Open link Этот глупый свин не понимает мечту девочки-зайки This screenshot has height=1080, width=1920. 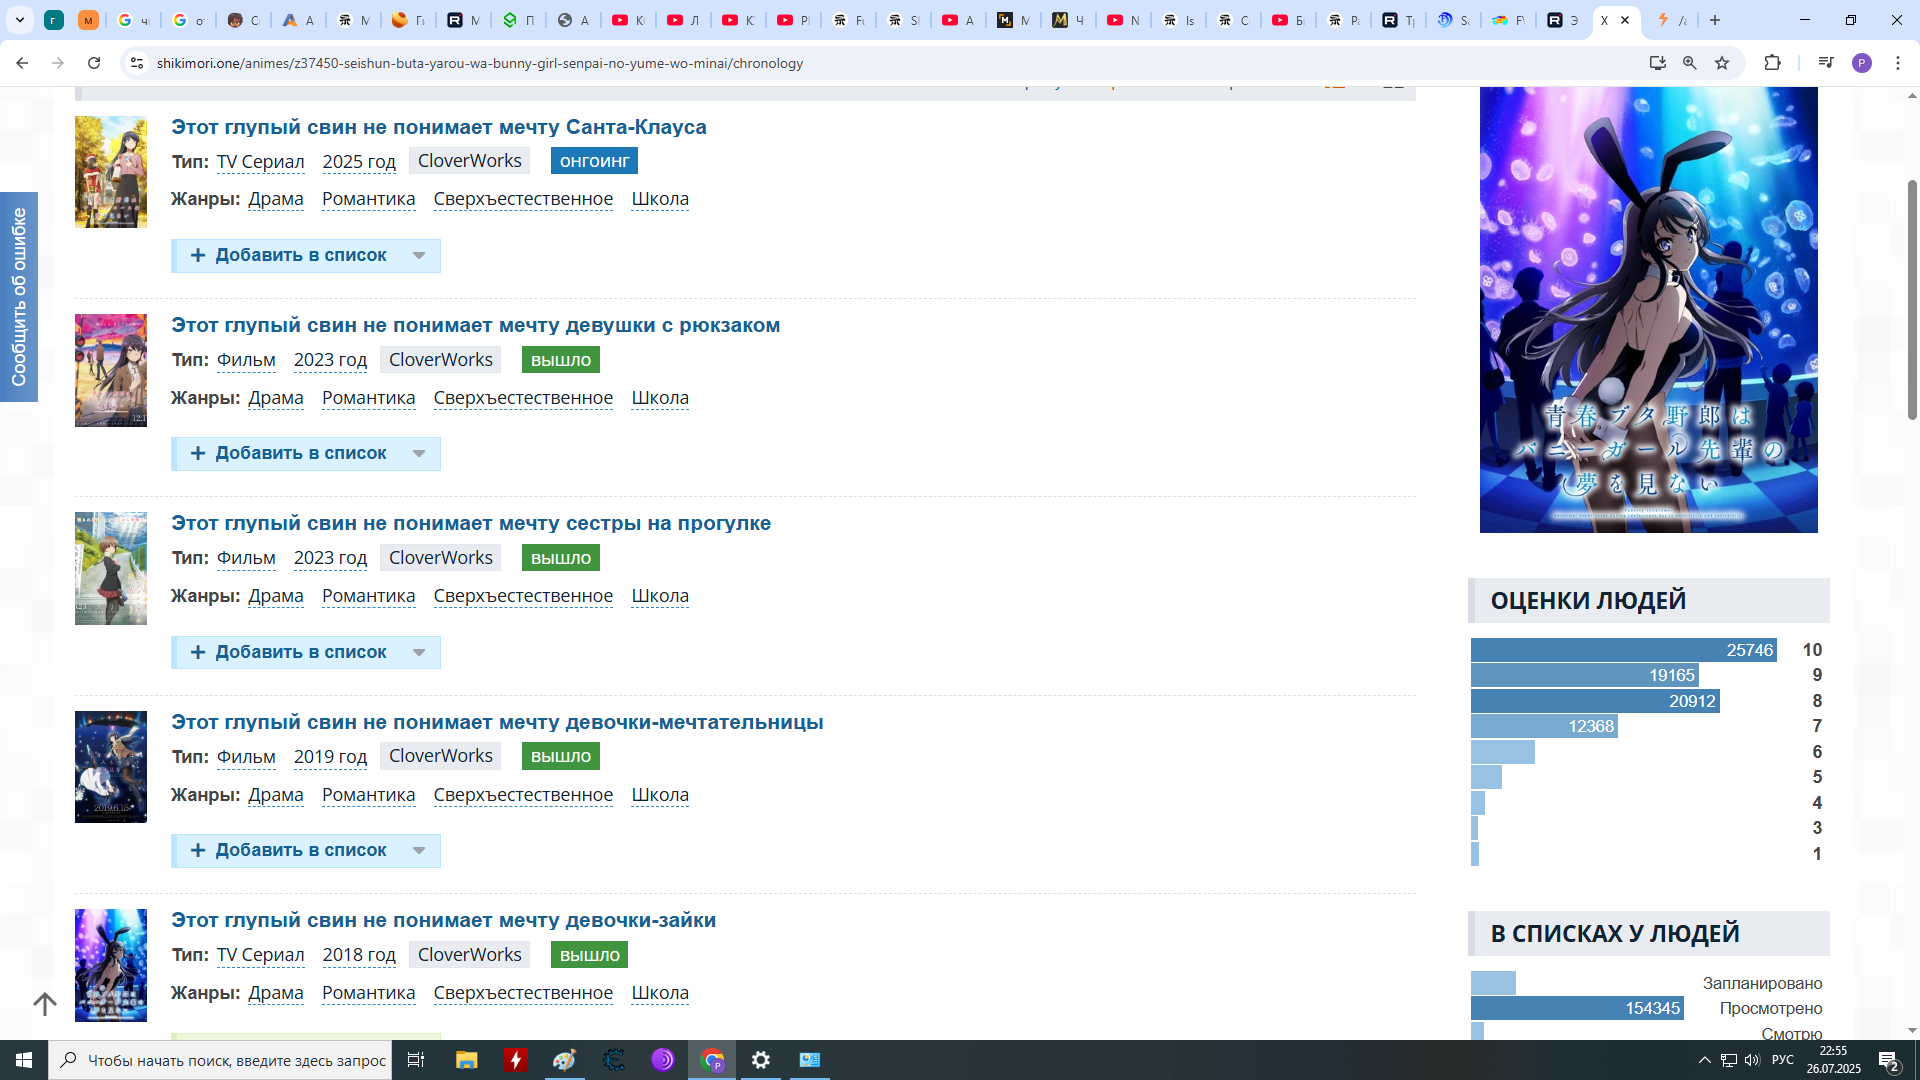(x=443, y=920)
